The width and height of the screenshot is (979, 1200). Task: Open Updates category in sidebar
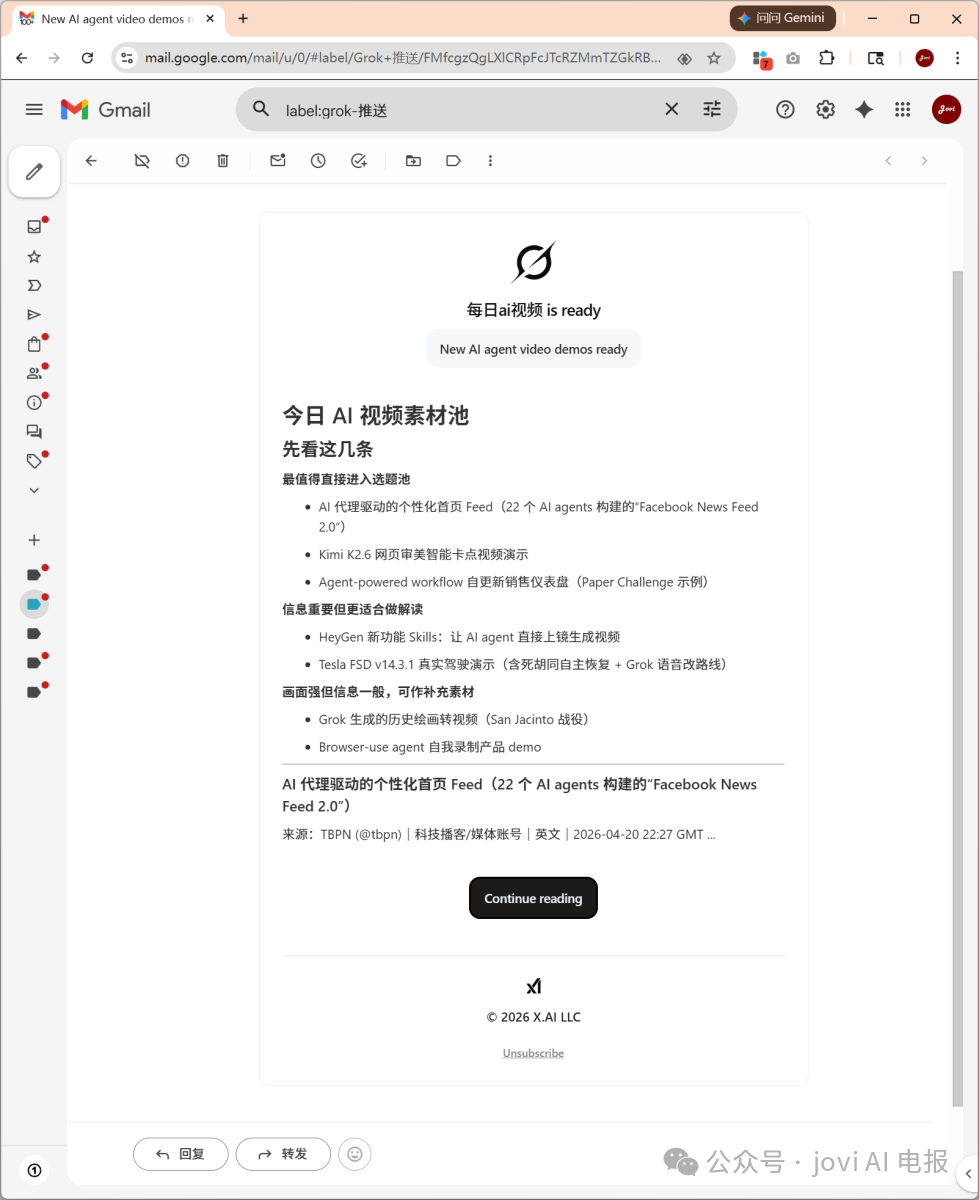[34, 403]
